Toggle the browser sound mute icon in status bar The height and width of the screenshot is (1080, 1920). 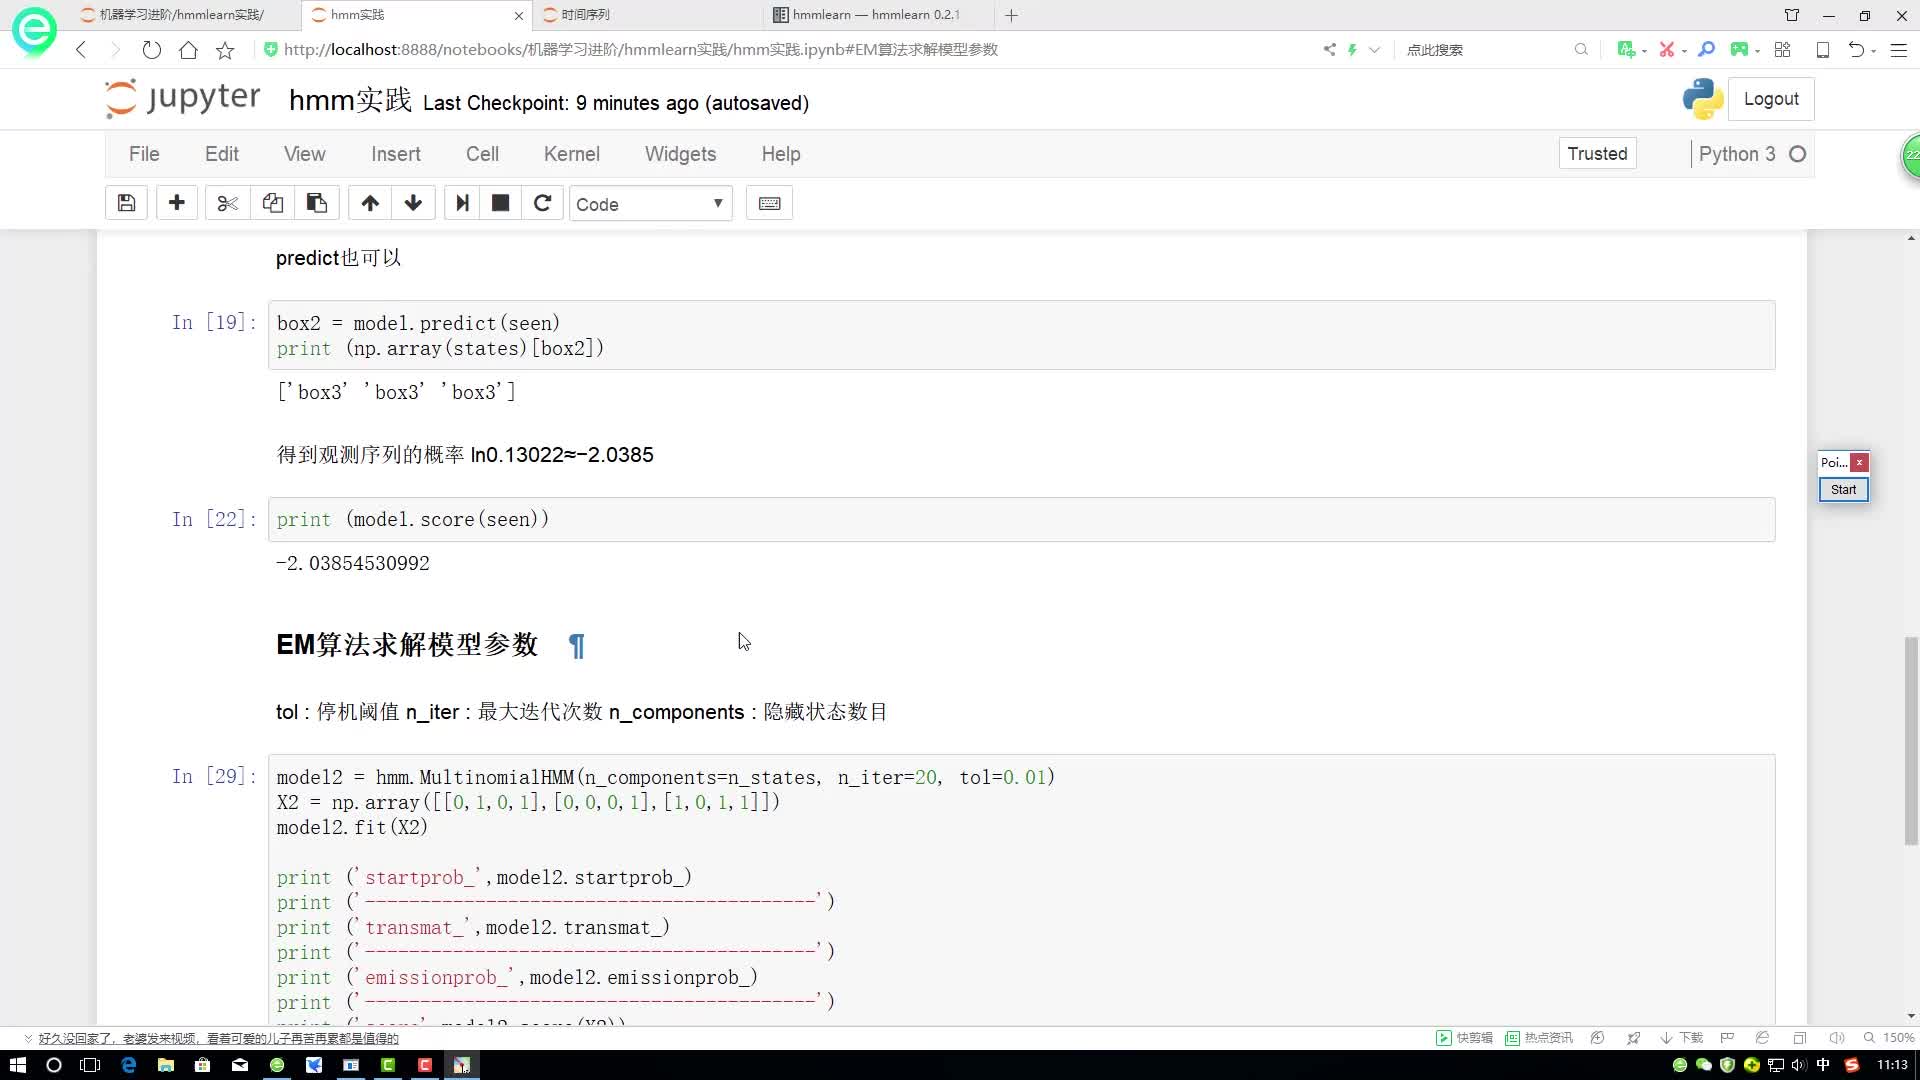point(1836,1038)
